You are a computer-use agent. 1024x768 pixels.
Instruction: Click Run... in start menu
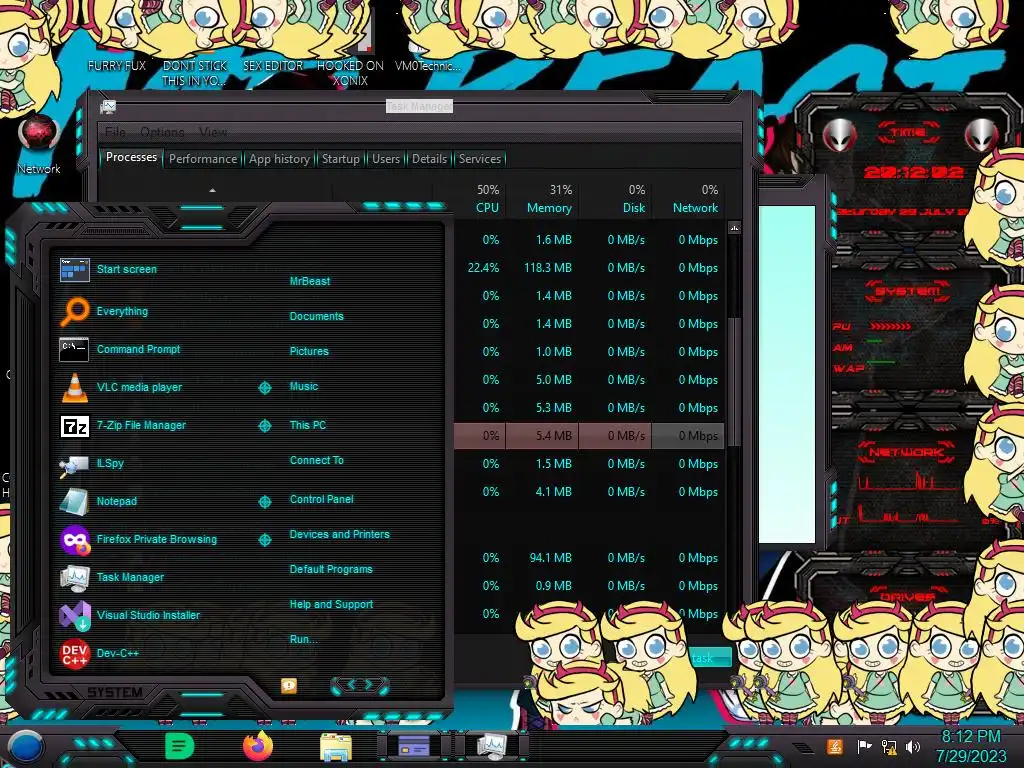pos(303,639)
